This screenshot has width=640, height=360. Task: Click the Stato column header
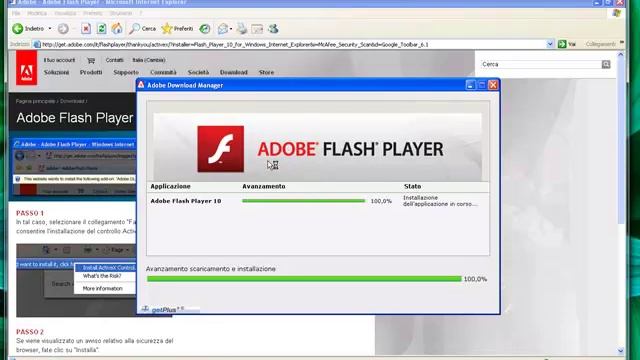412,186
